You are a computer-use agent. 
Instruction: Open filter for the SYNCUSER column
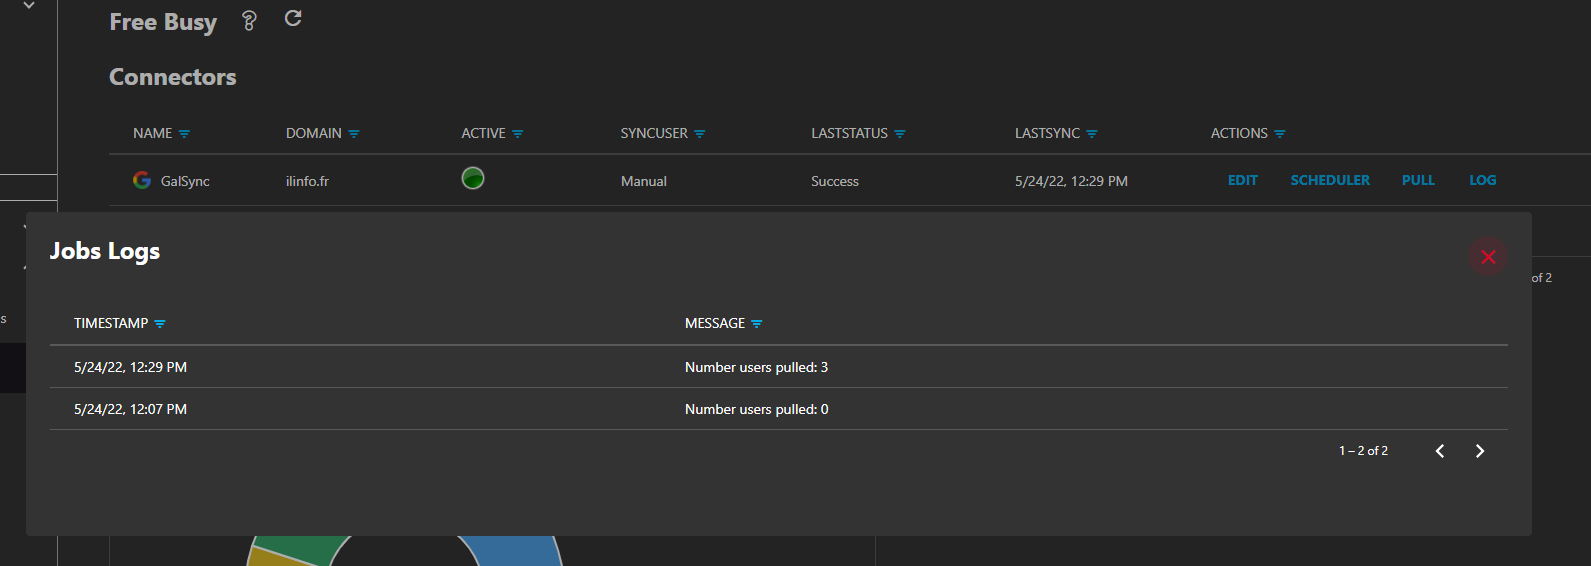click(700, 134)
